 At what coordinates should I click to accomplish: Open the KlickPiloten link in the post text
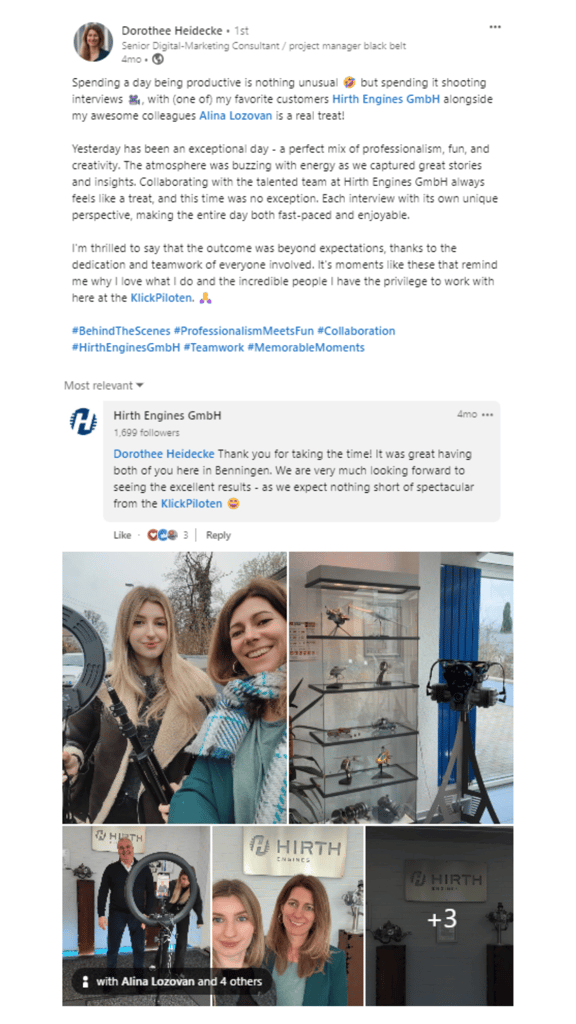162,298
